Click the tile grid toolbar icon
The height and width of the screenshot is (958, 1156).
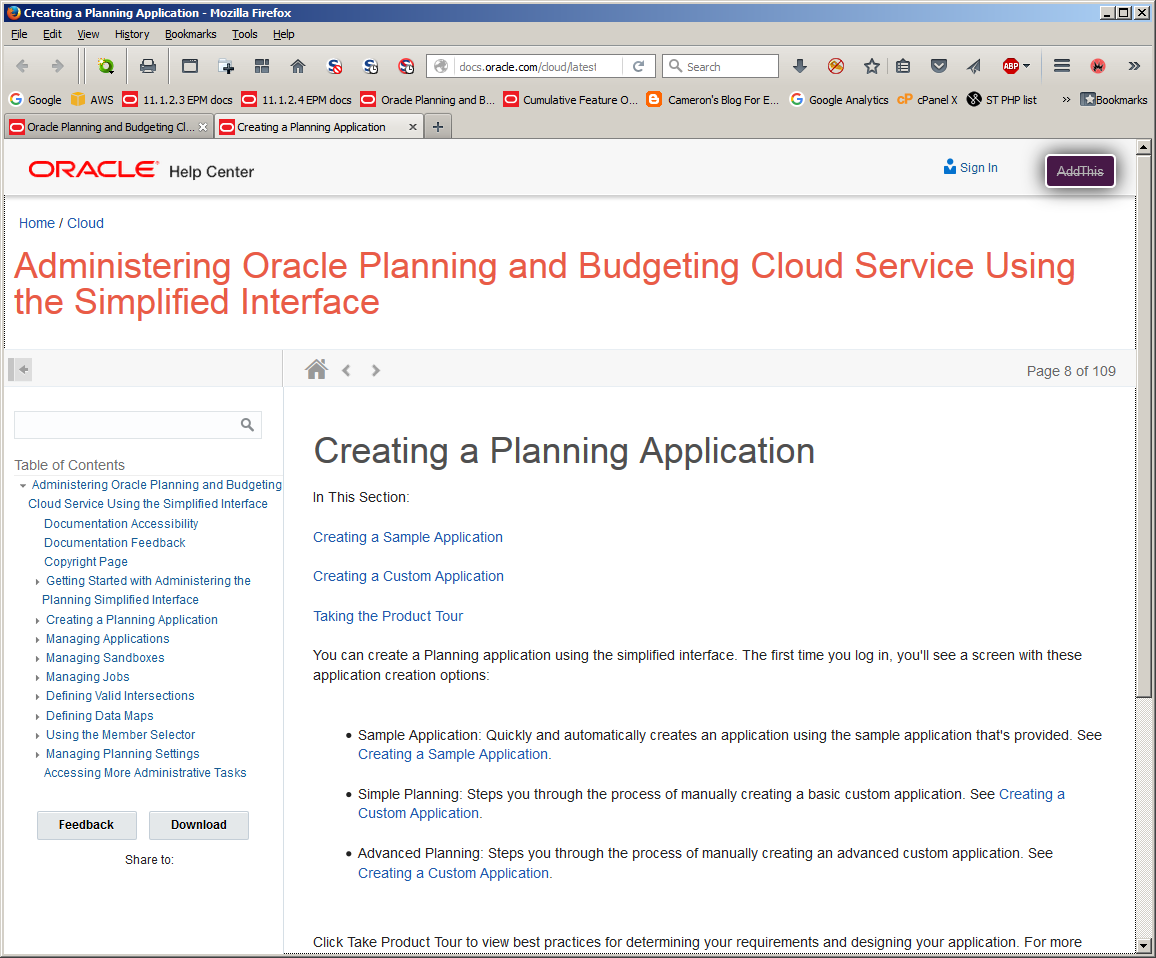click(262, 66)
